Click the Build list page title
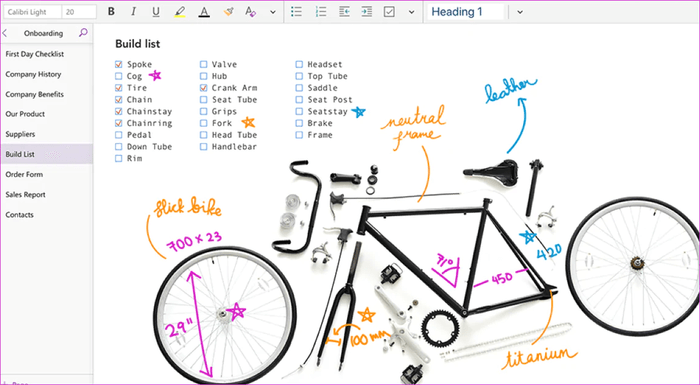 pyautogui.click(x=138, y=44)
